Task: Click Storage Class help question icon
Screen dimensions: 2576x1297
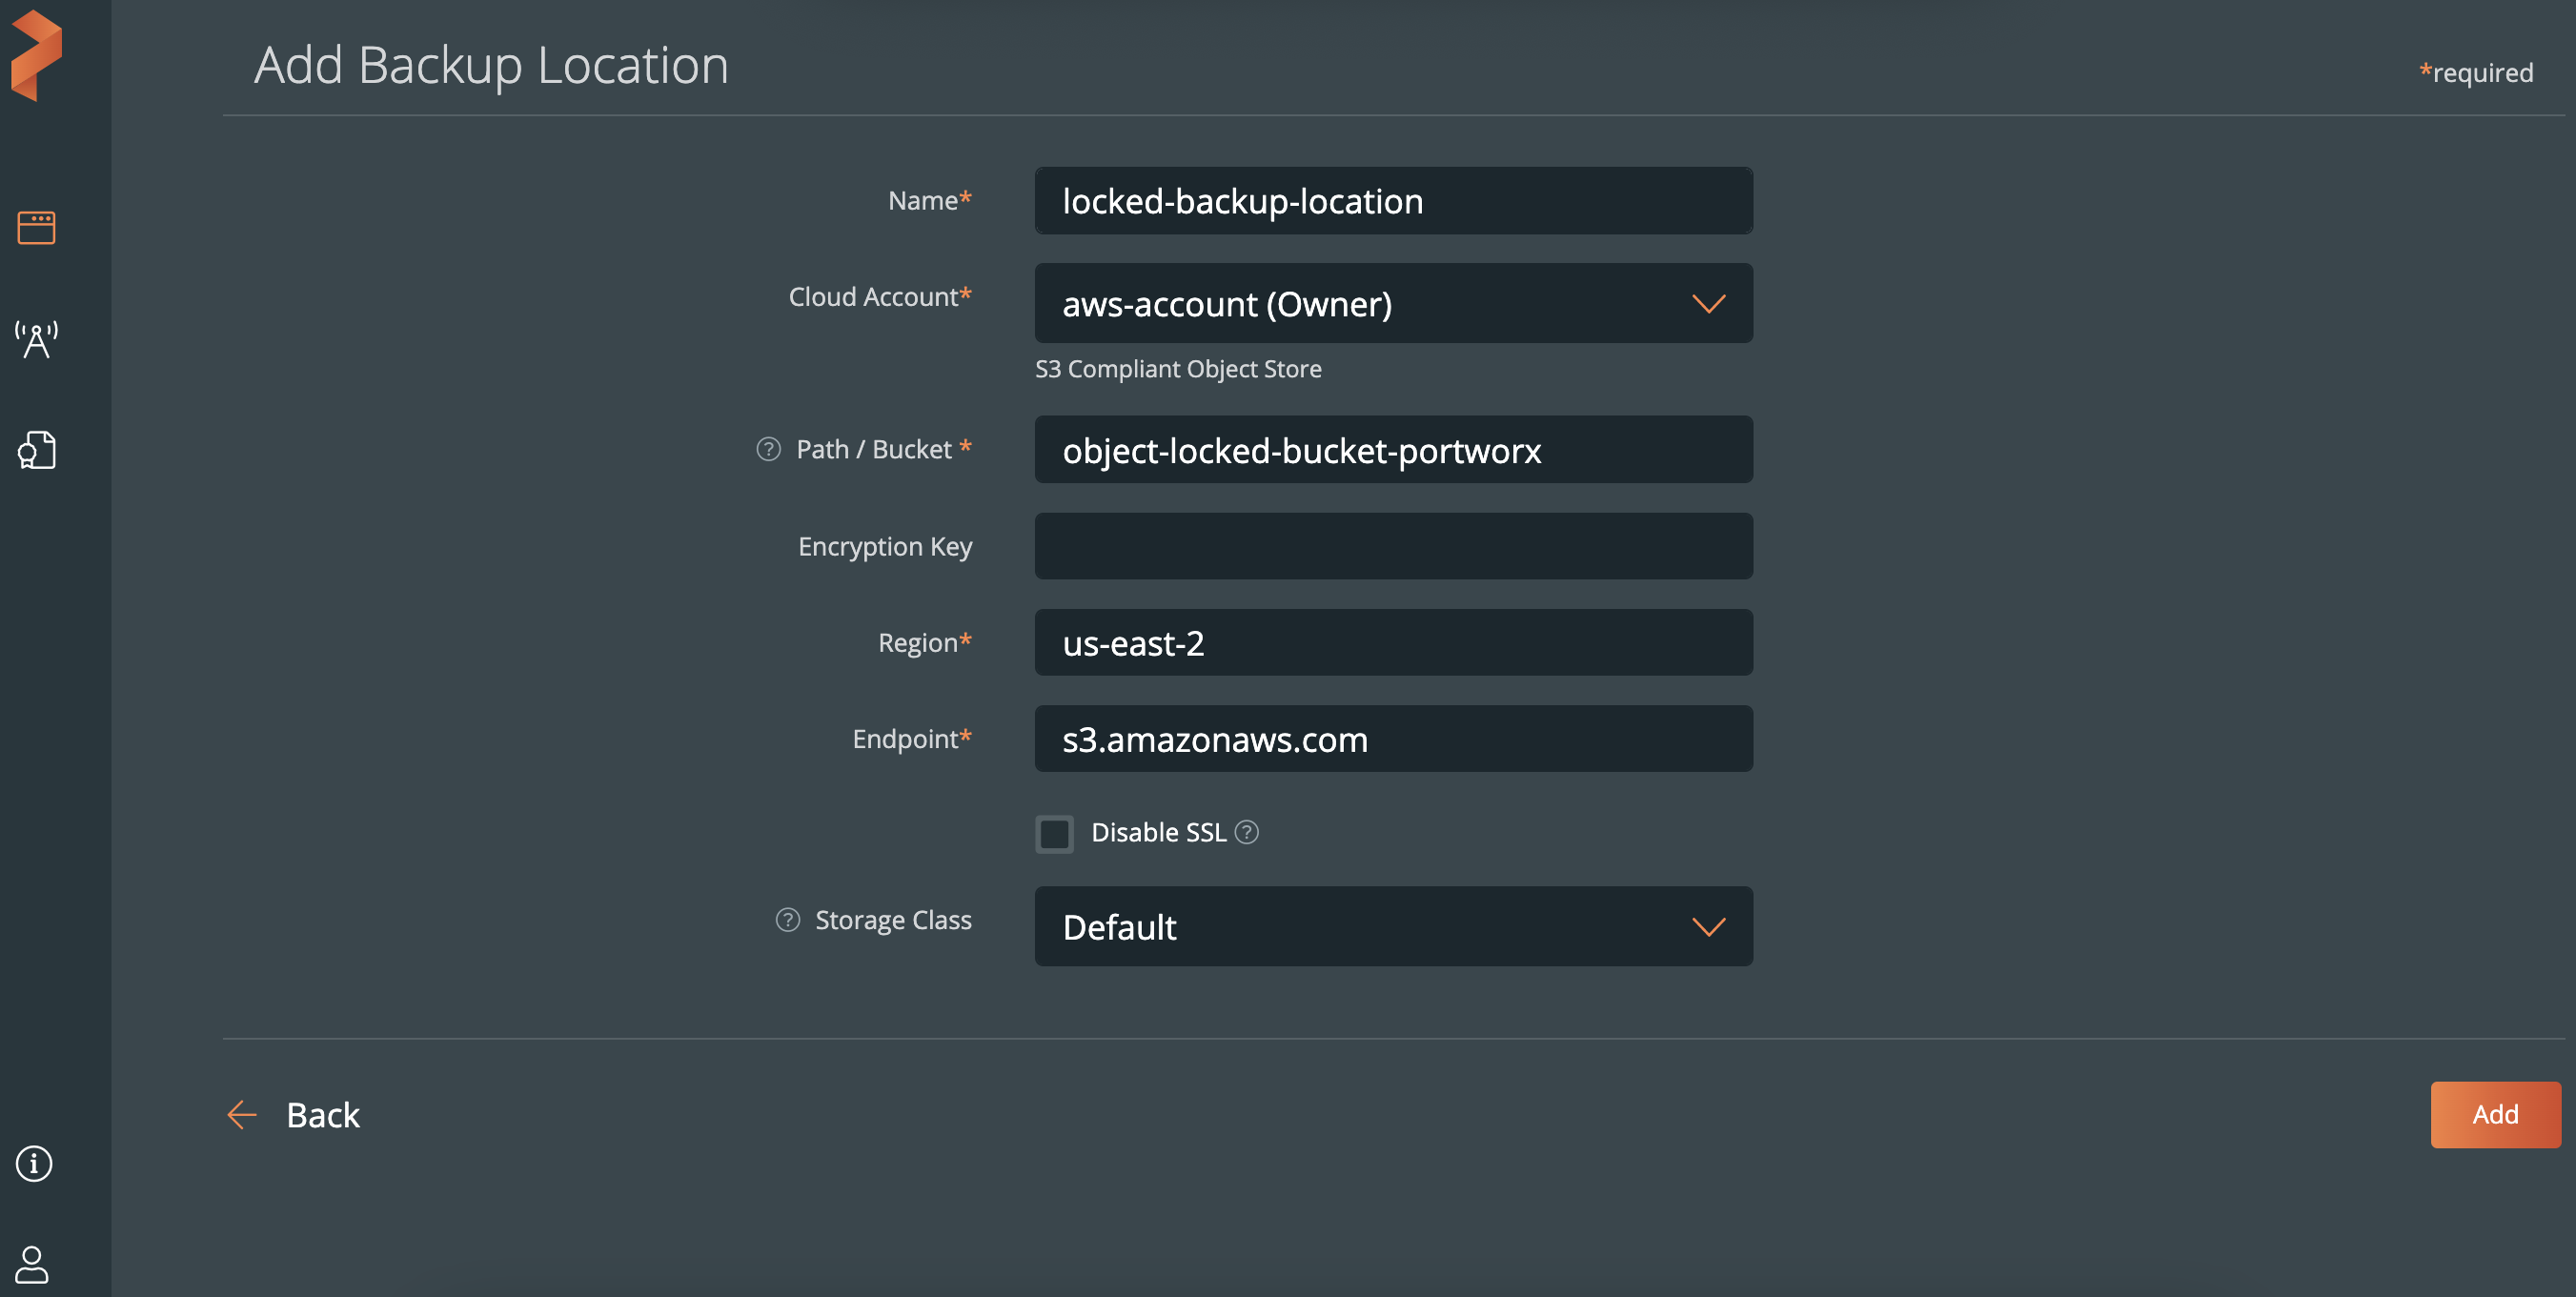Action: [788, 920]
